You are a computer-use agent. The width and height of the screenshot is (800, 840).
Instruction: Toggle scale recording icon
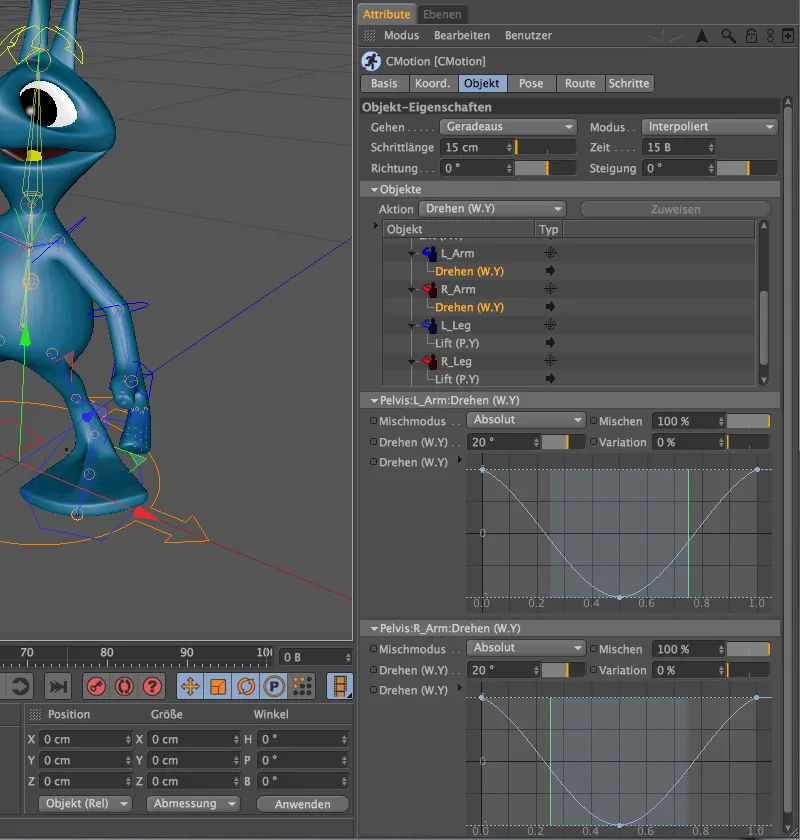coord(216,685)
